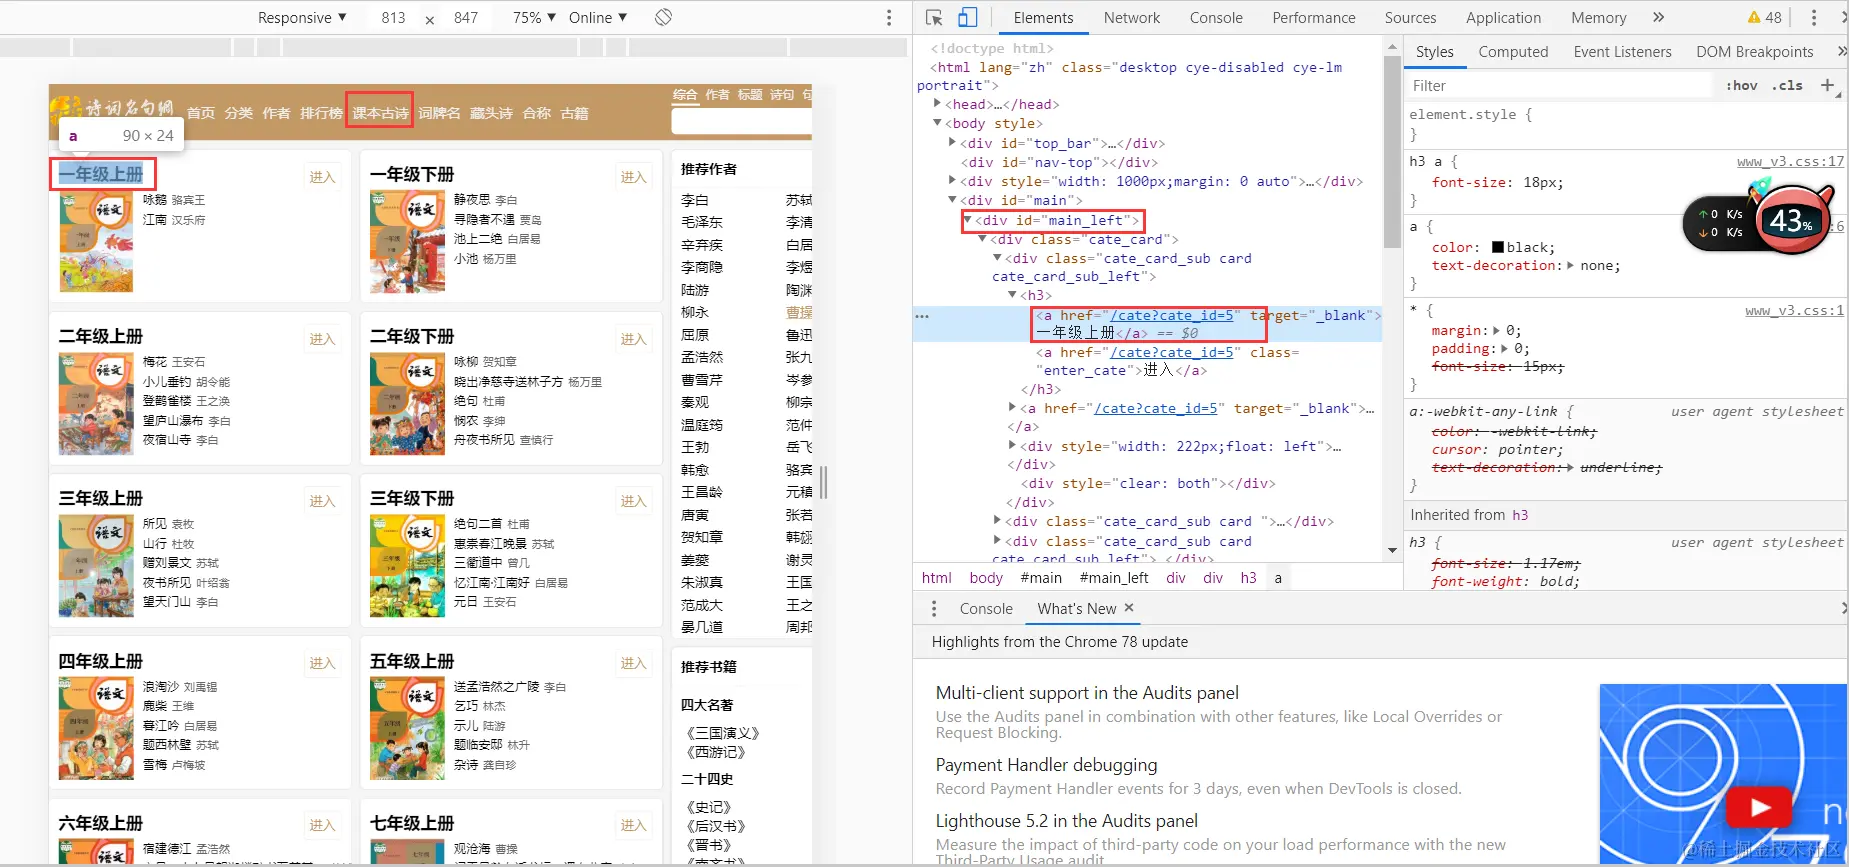Image resolution: width=1849 pixels, height=867 pixels.
Task: Click the Elements panel vertical scrollbar thumb
Action: coord(1392,150)
